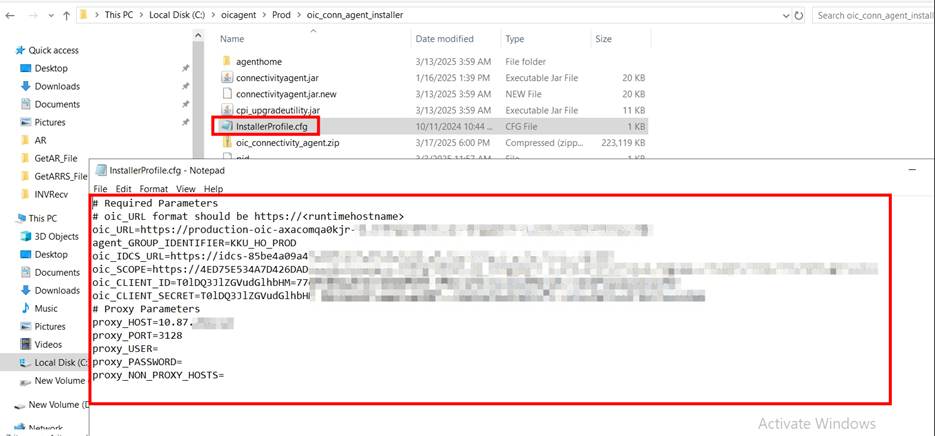Select 'This PC' in the breadcrumb path
This screenshot has height=436, width=935.
click(x=119, y=15)
